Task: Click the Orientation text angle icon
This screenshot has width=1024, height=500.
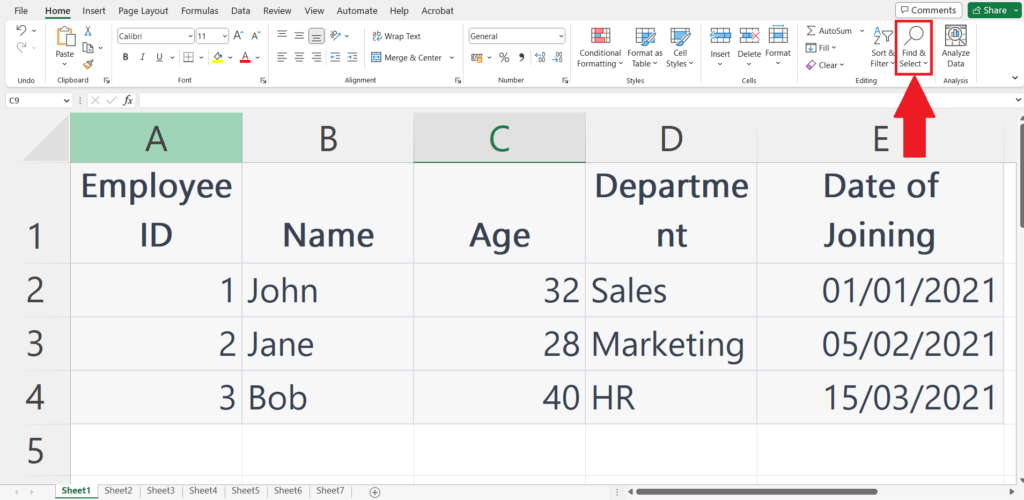Action: point(336,36)
